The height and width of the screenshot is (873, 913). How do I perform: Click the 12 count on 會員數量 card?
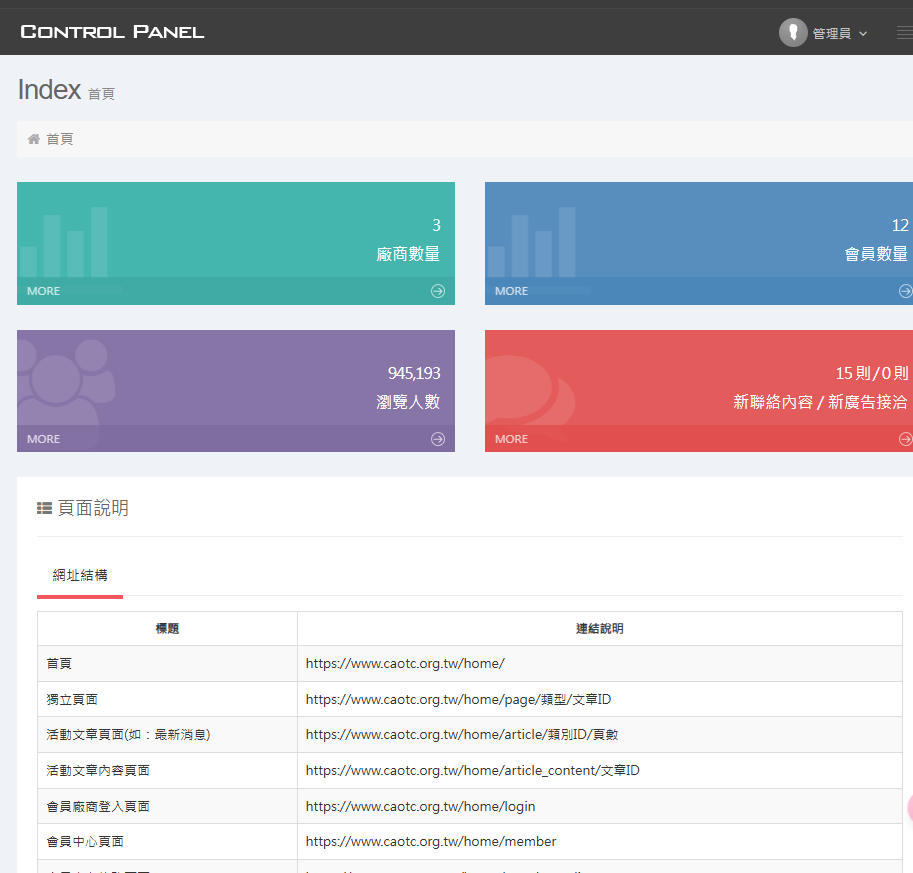(x=900, y=225)
